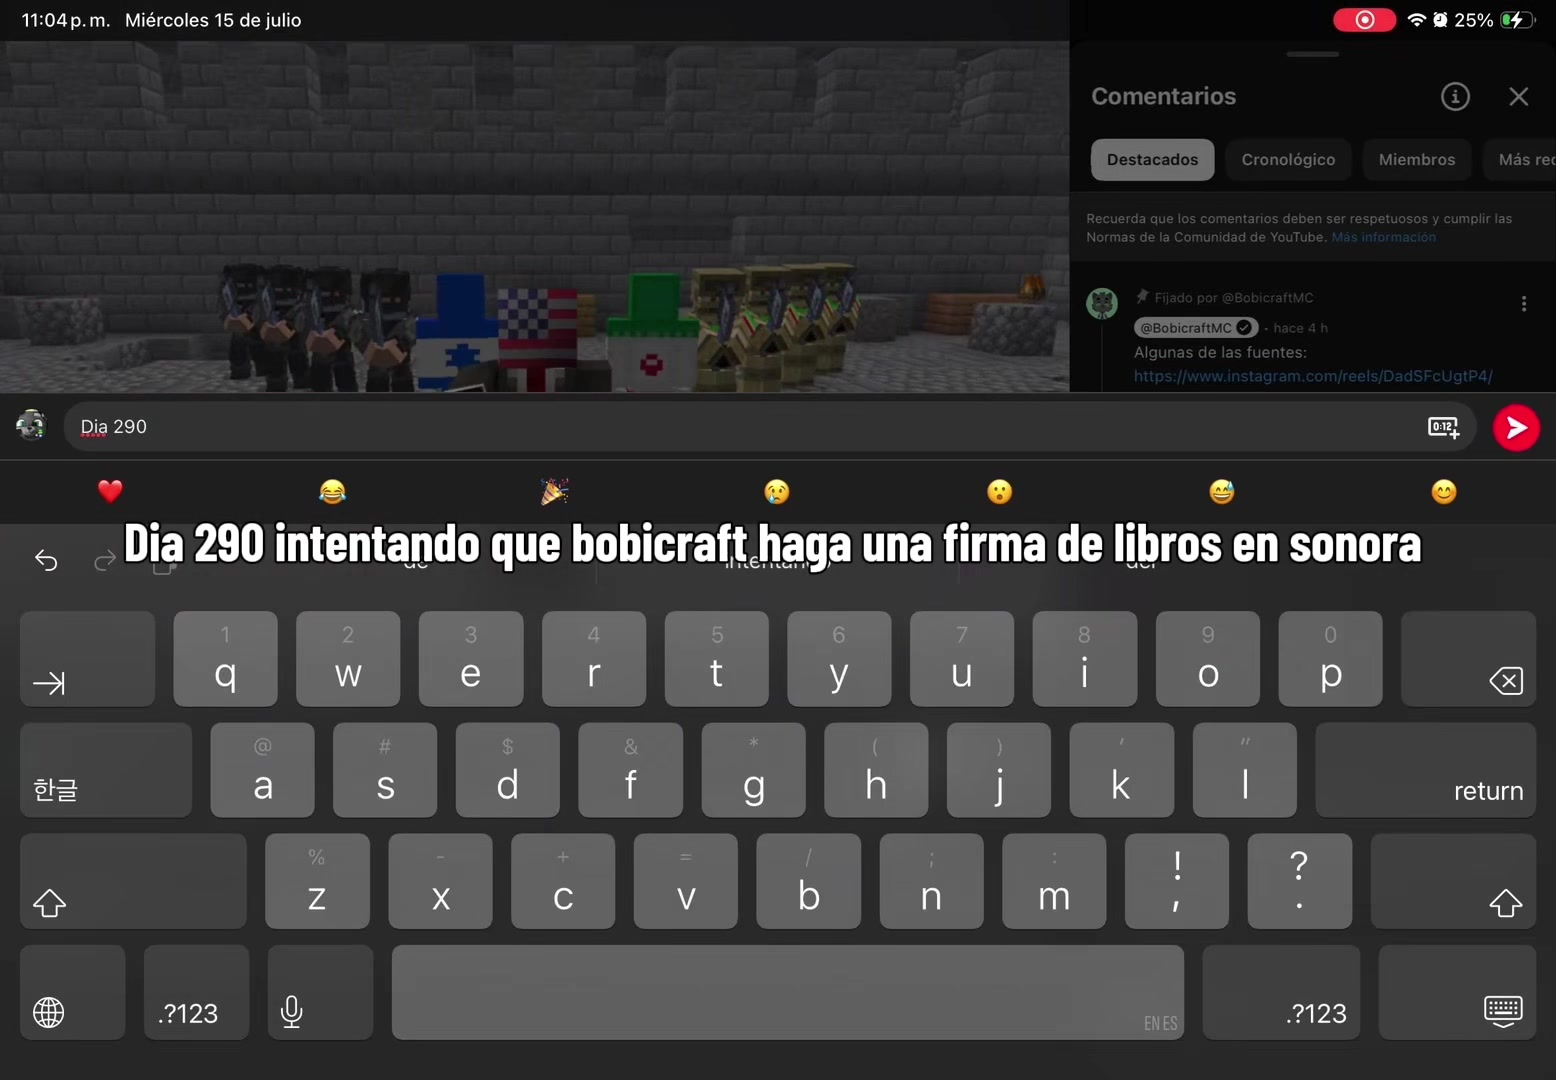The height and width of the screenshot is (1080, 1556).
Task: Tap the battery charging indicator
Action: coord(1518,20)
